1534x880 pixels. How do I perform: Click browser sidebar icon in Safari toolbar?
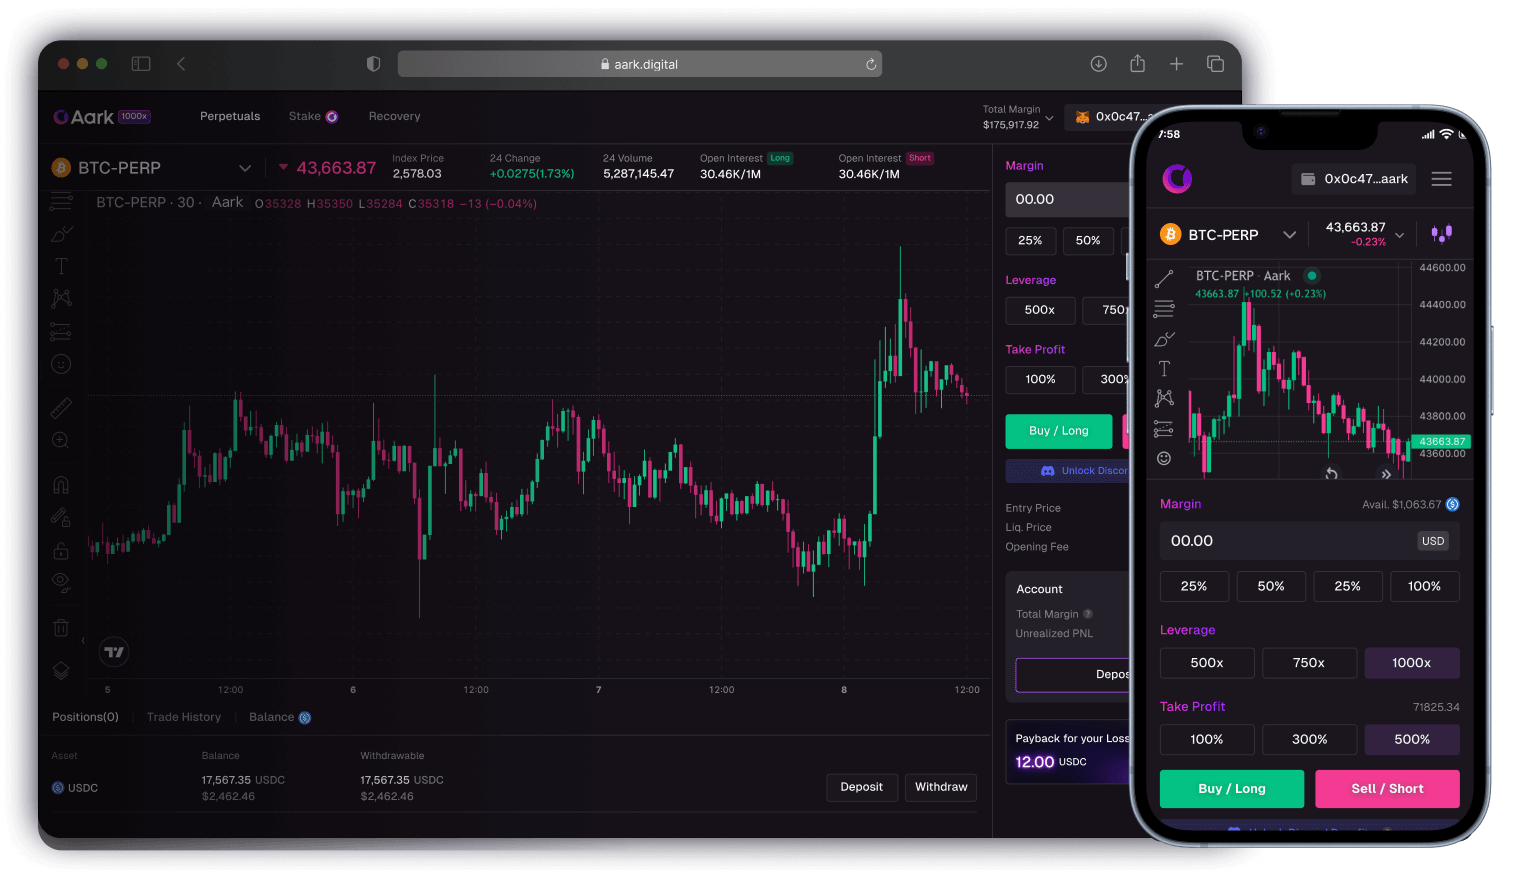tap(141, 64)
